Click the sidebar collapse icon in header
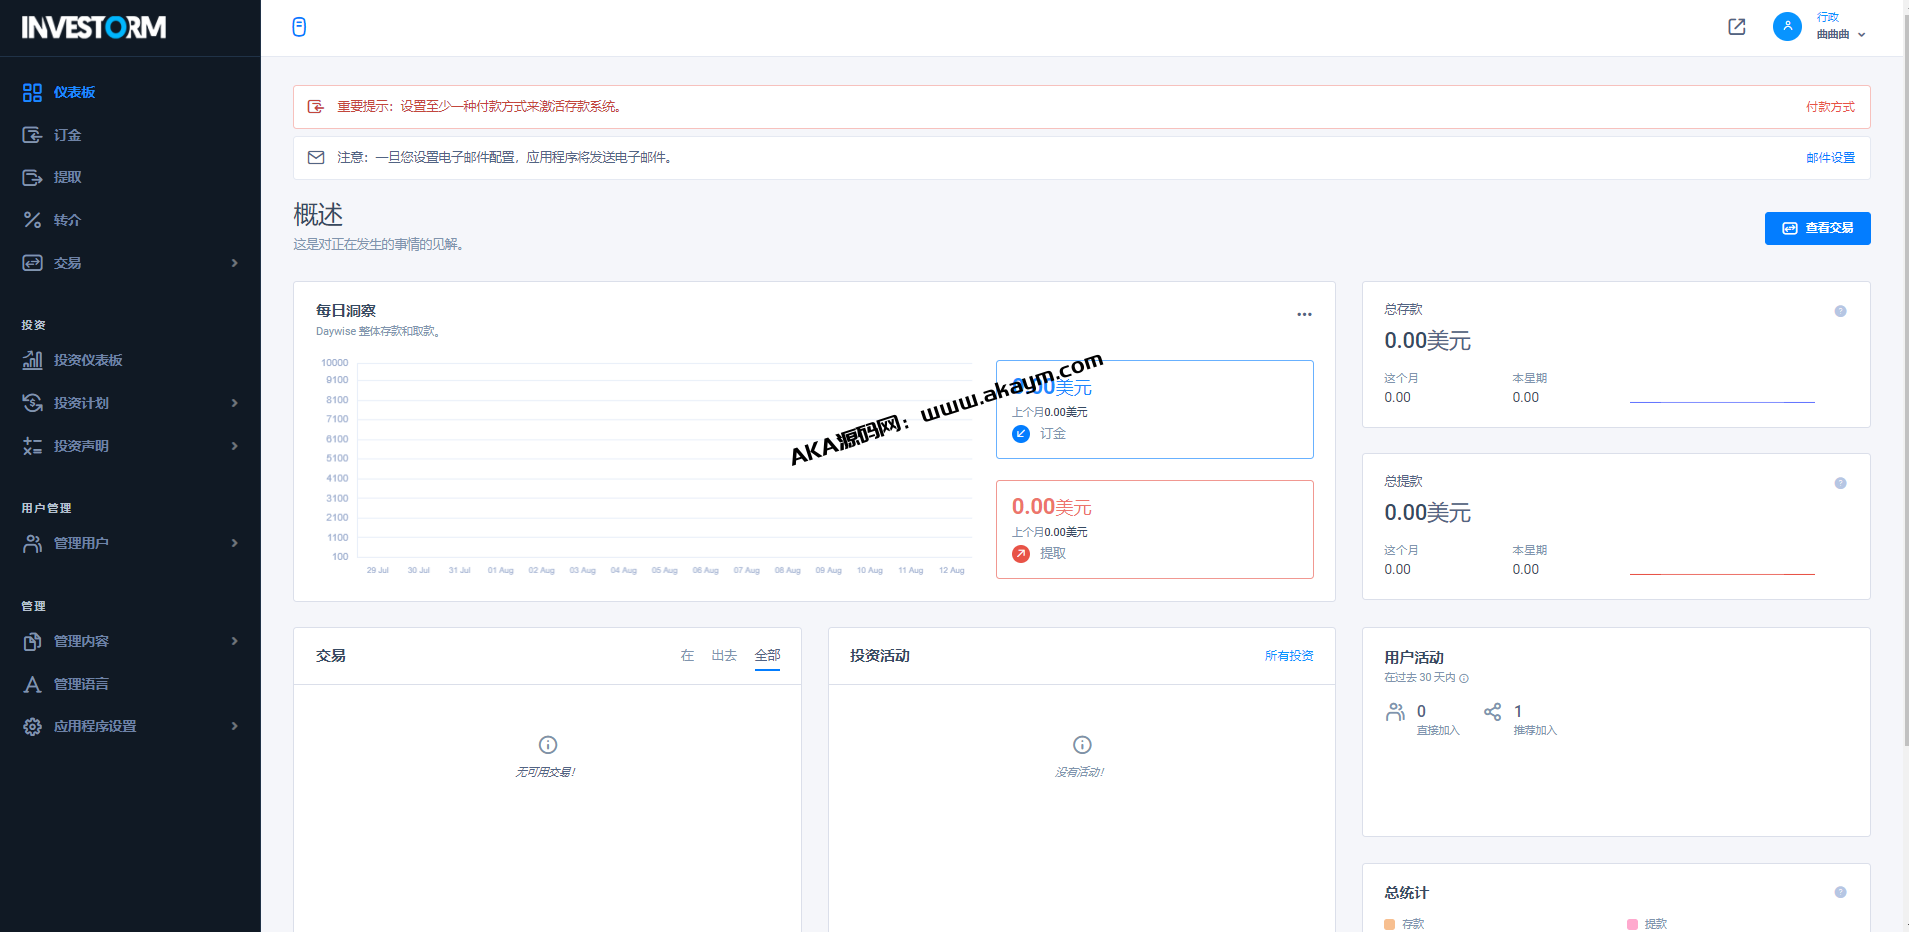Image resolution: width=1909 pixels, height=932 pixels. [299, 27]
